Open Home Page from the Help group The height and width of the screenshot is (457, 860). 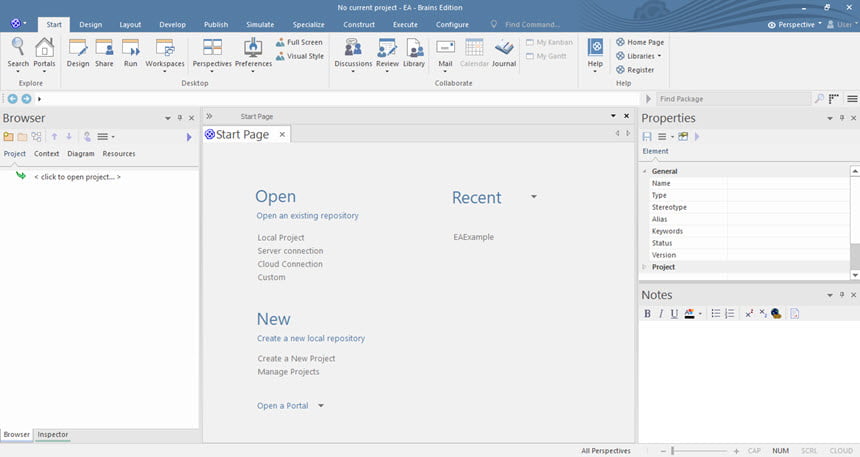pos(640,42)
